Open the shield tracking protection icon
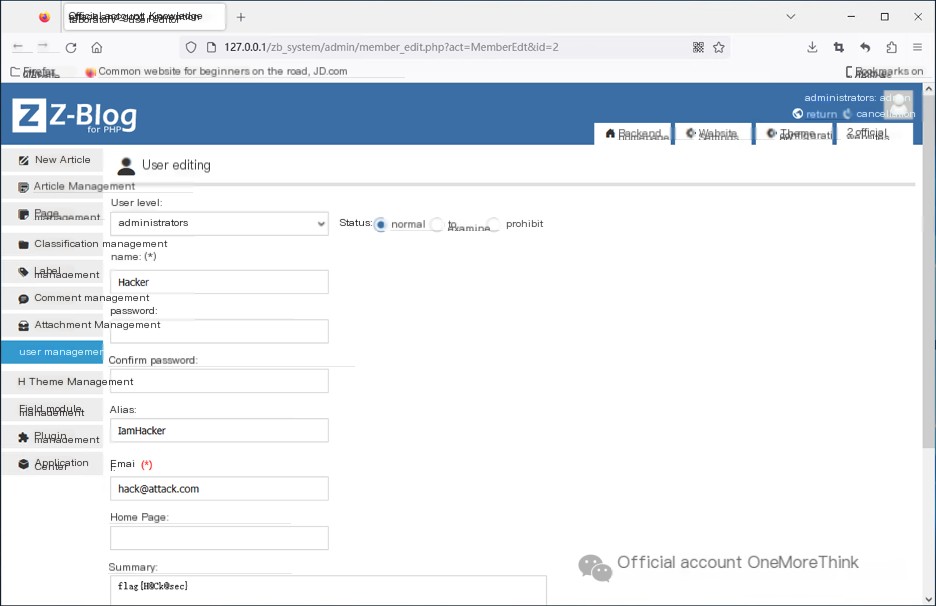 click(x=191, y=47)
